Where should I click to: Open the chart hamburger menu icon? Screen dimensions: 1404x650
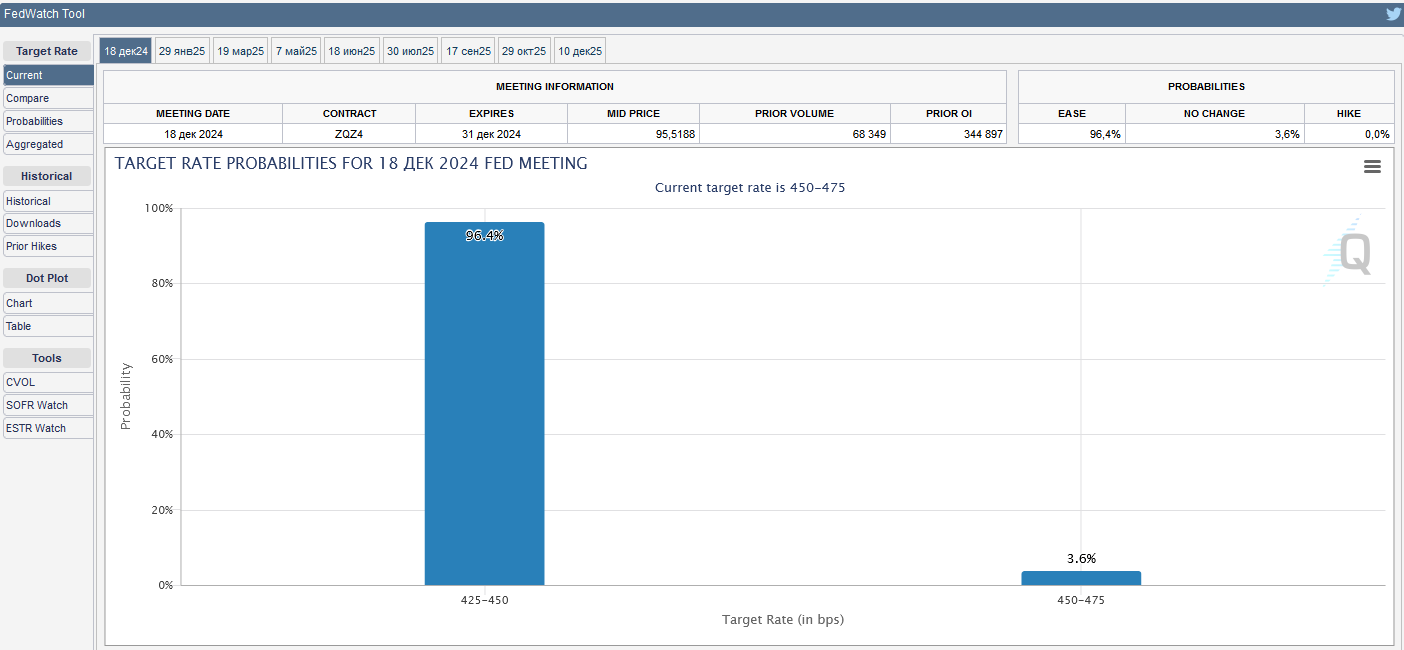point(1372,167)
